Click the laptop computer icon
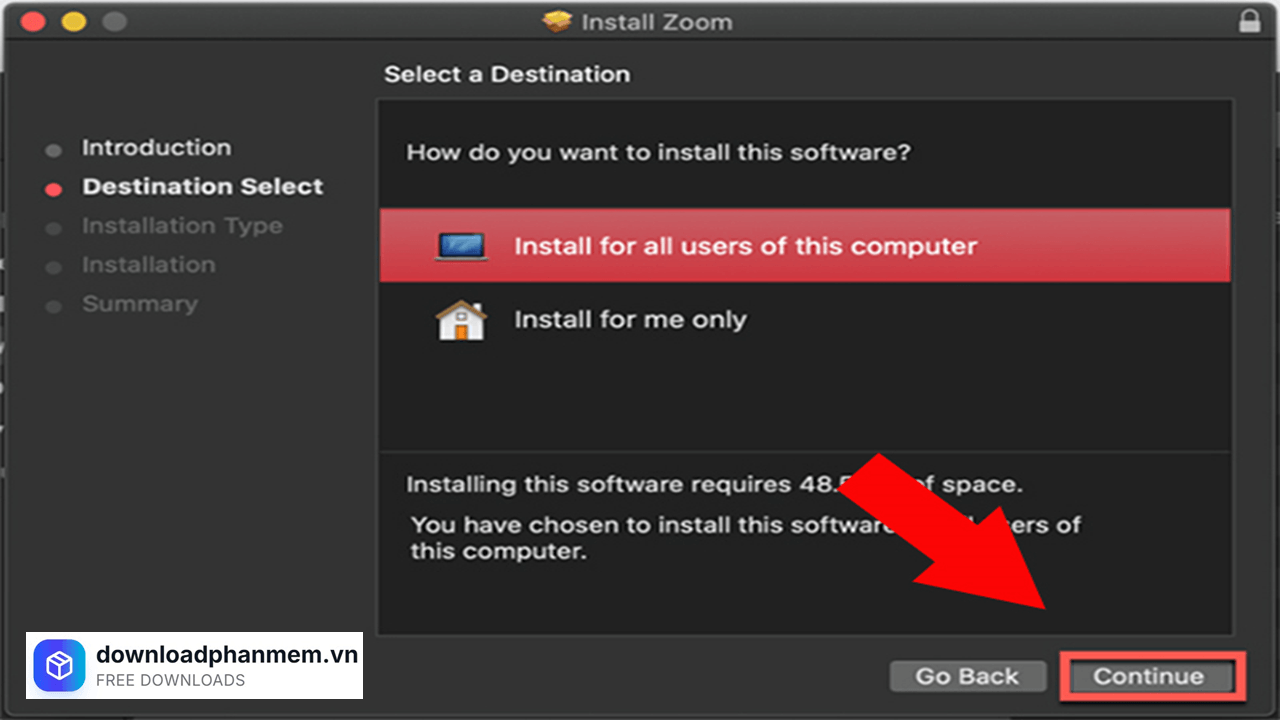The height and width of the screenshot is (720, 1280). pos(462,246)
